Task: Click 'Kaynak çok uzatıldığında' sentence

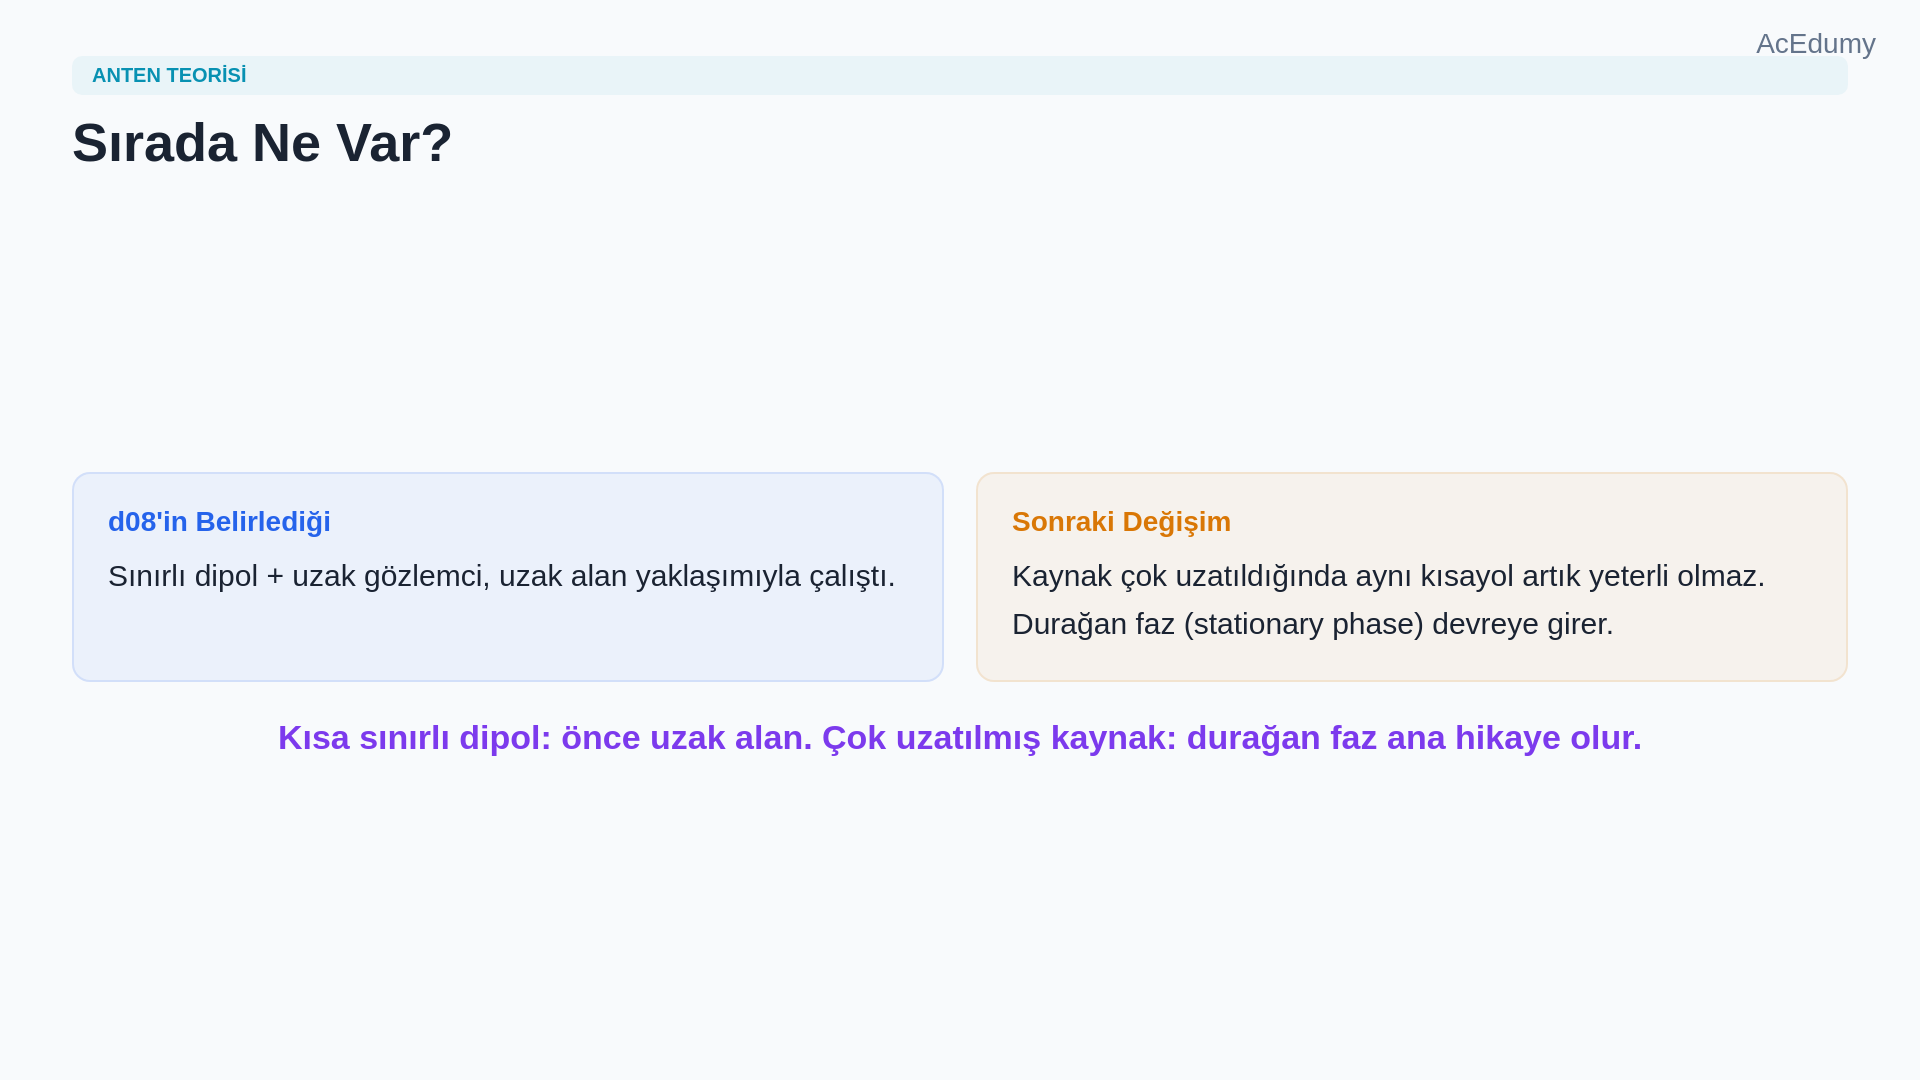Action: pos(1388,576)
